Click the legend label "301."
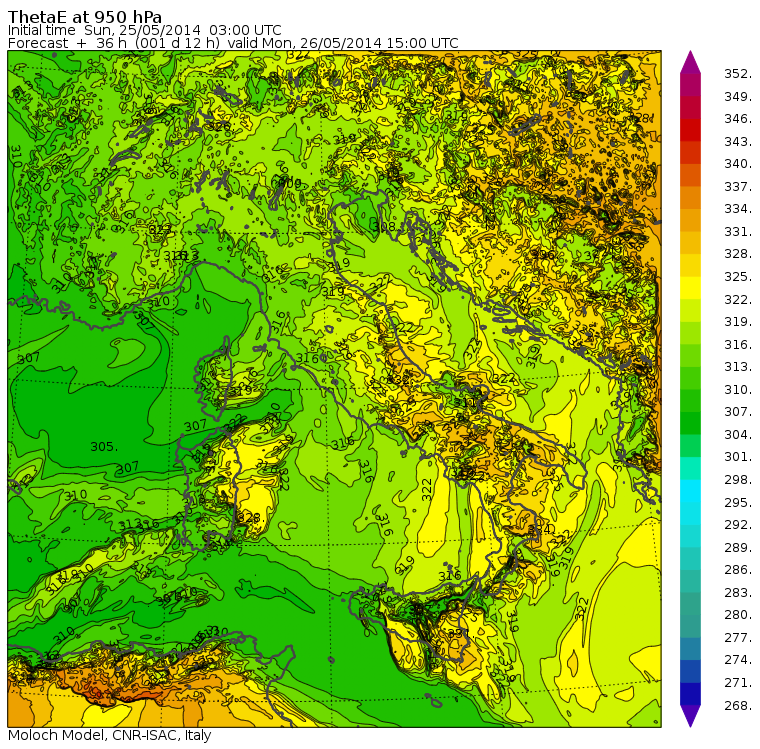This screenshot has width=760, height=749. pyautogui.click(x=738, y=457)
